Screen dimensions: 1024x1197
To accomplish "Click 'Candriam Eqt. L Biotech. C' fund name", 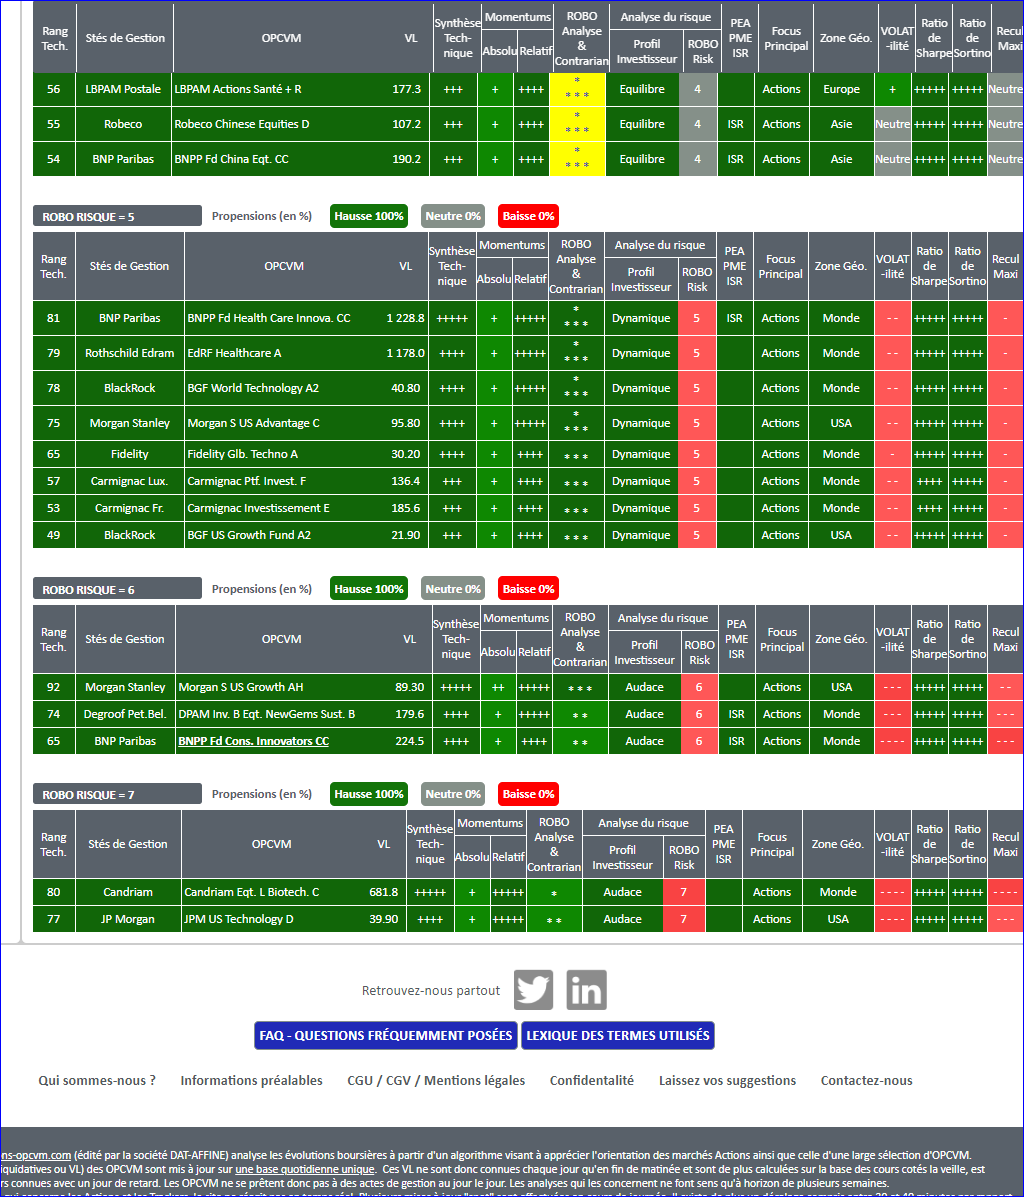I will [x=251, y=892].
